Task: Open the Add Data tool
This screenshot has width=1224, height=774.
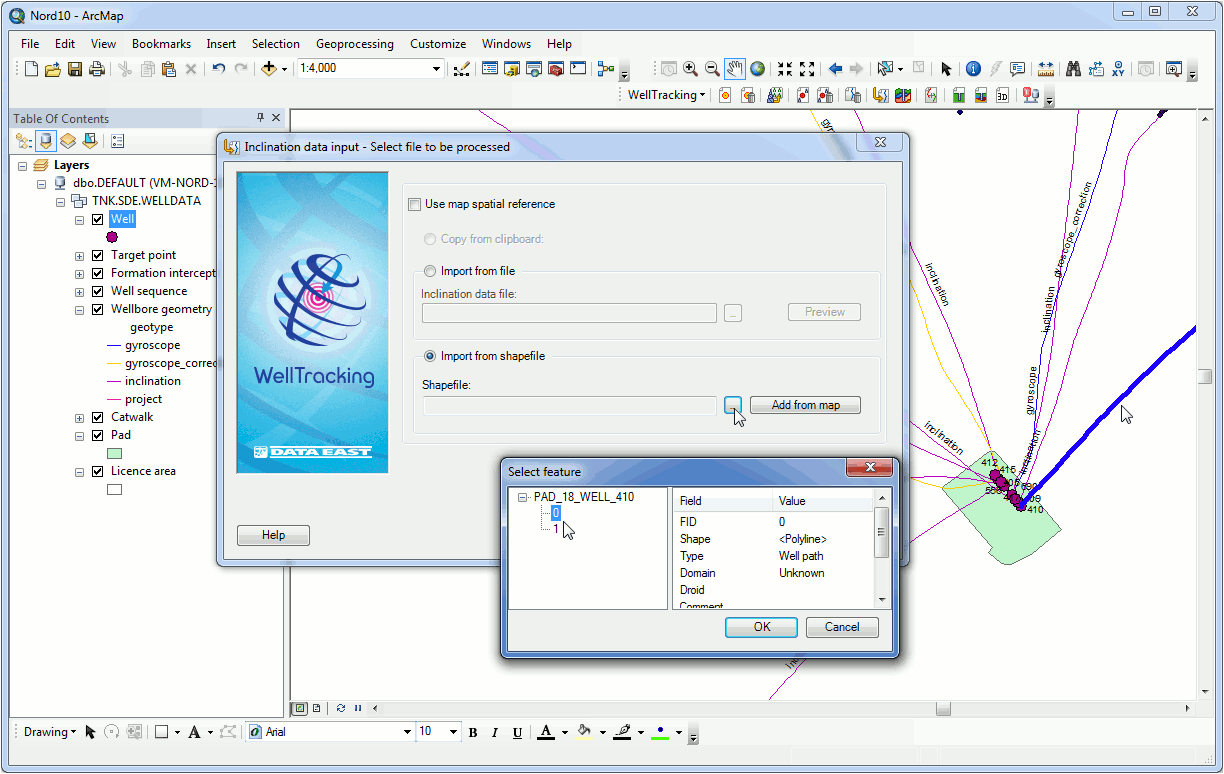Action: pos(268,69)
